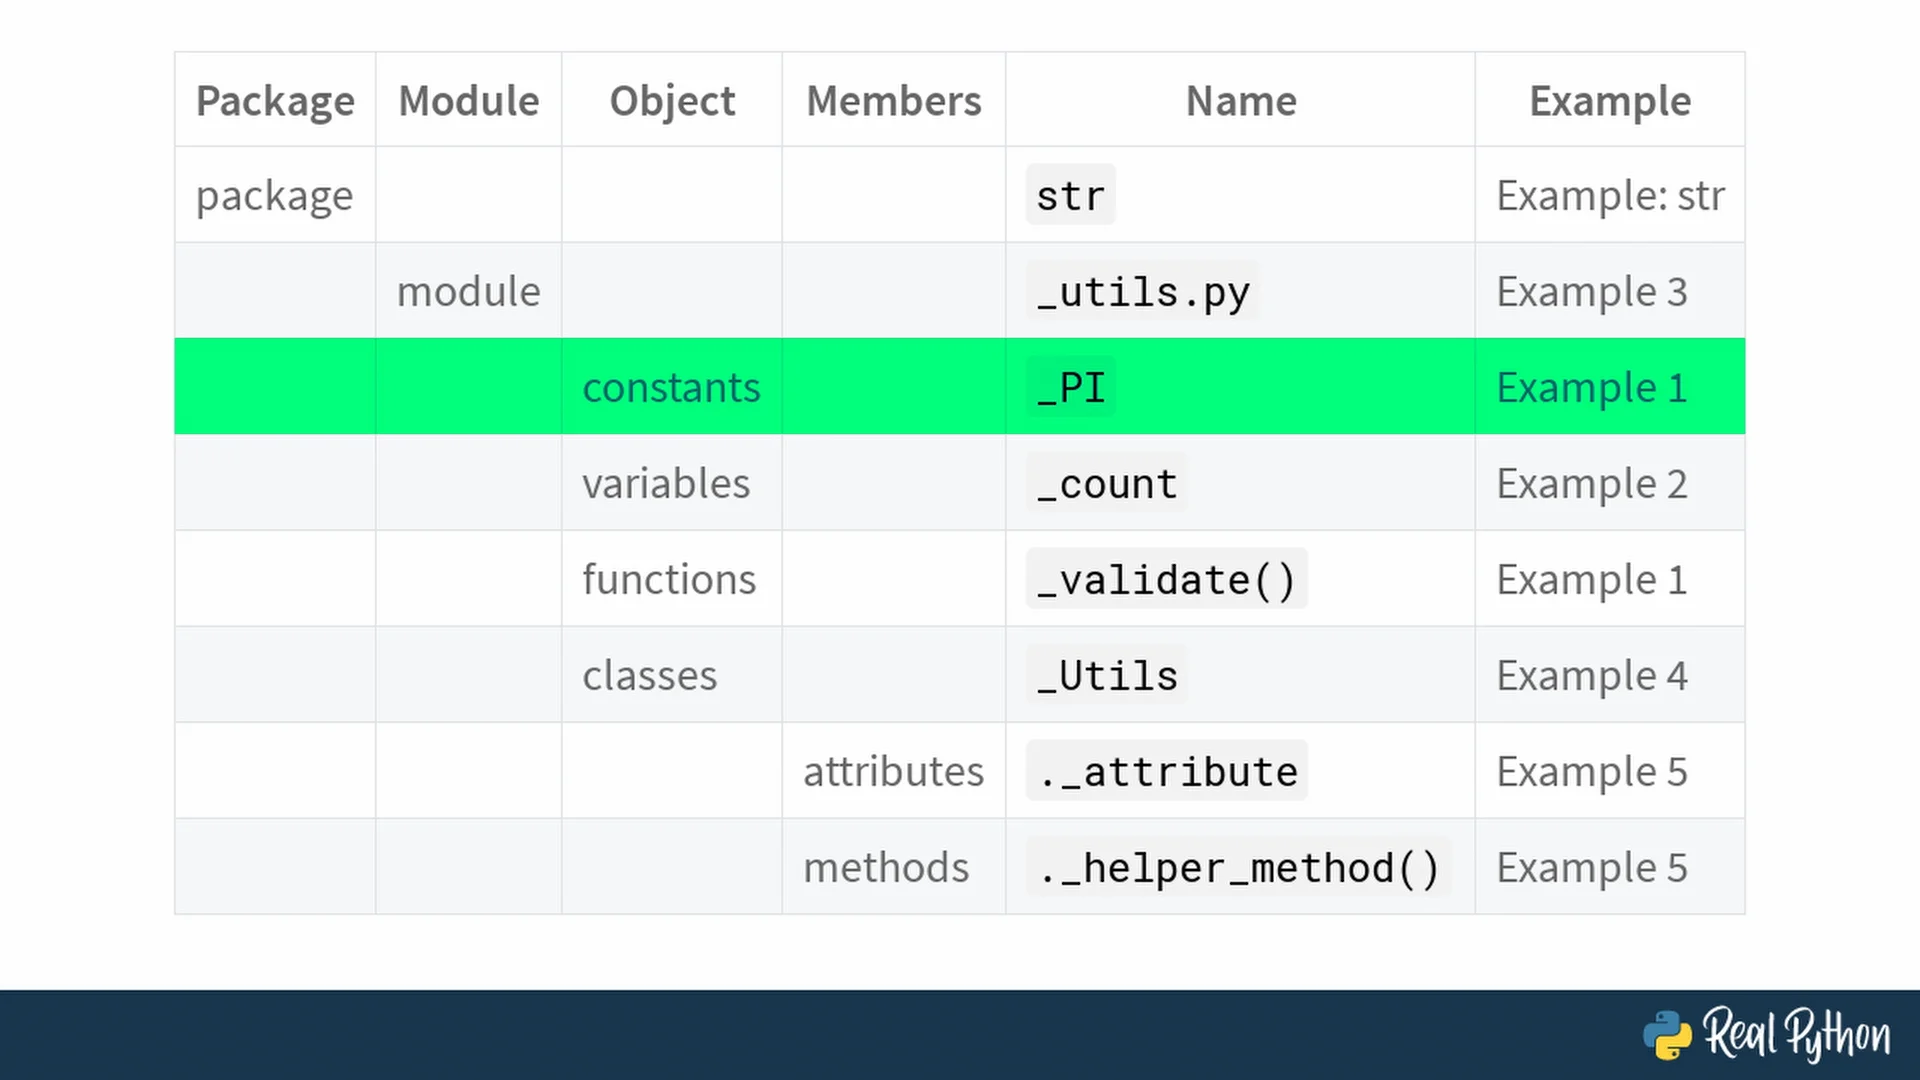Image resolution: width=1920 pixels, height=1080 pixels.
Task: Open Example 4 in the classes row
Action: (1591, 676)
